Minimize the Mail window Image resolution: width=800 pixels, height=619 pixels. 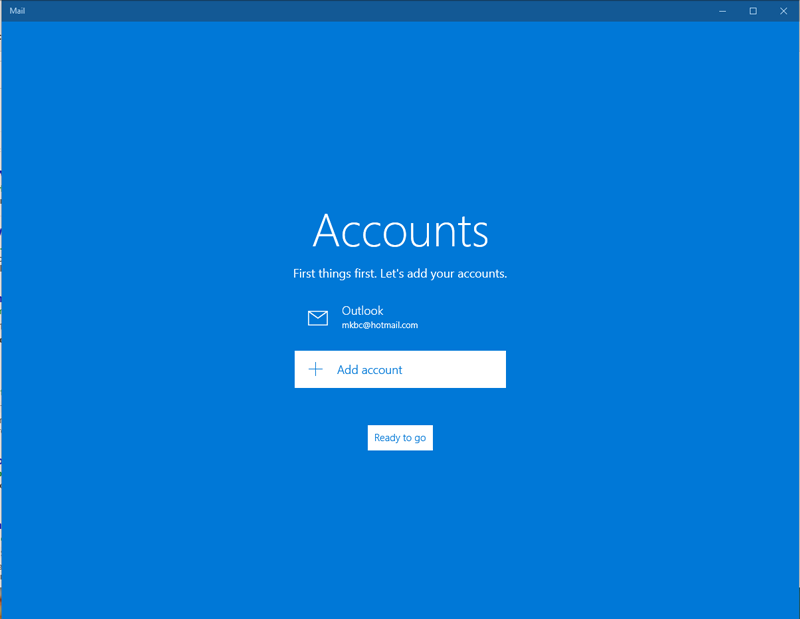point(722,11)
